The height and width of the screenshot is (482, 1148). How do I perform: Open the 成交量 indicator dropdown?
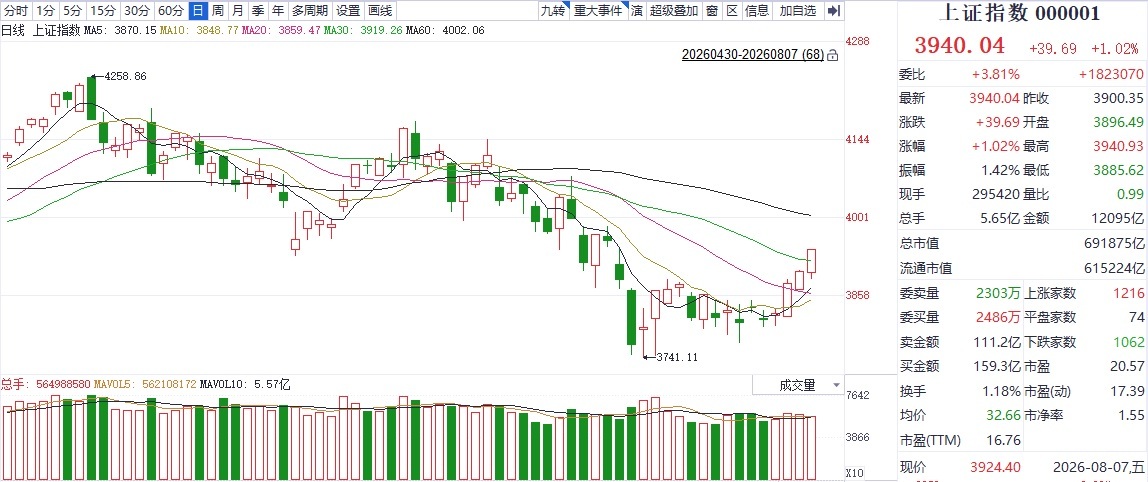pyautogui.click(x=798, y=385)
